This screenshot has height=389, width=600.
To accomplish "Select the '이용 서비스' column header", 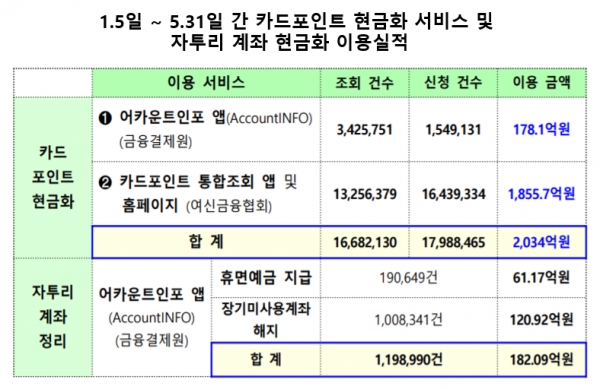I will [206, 82].
